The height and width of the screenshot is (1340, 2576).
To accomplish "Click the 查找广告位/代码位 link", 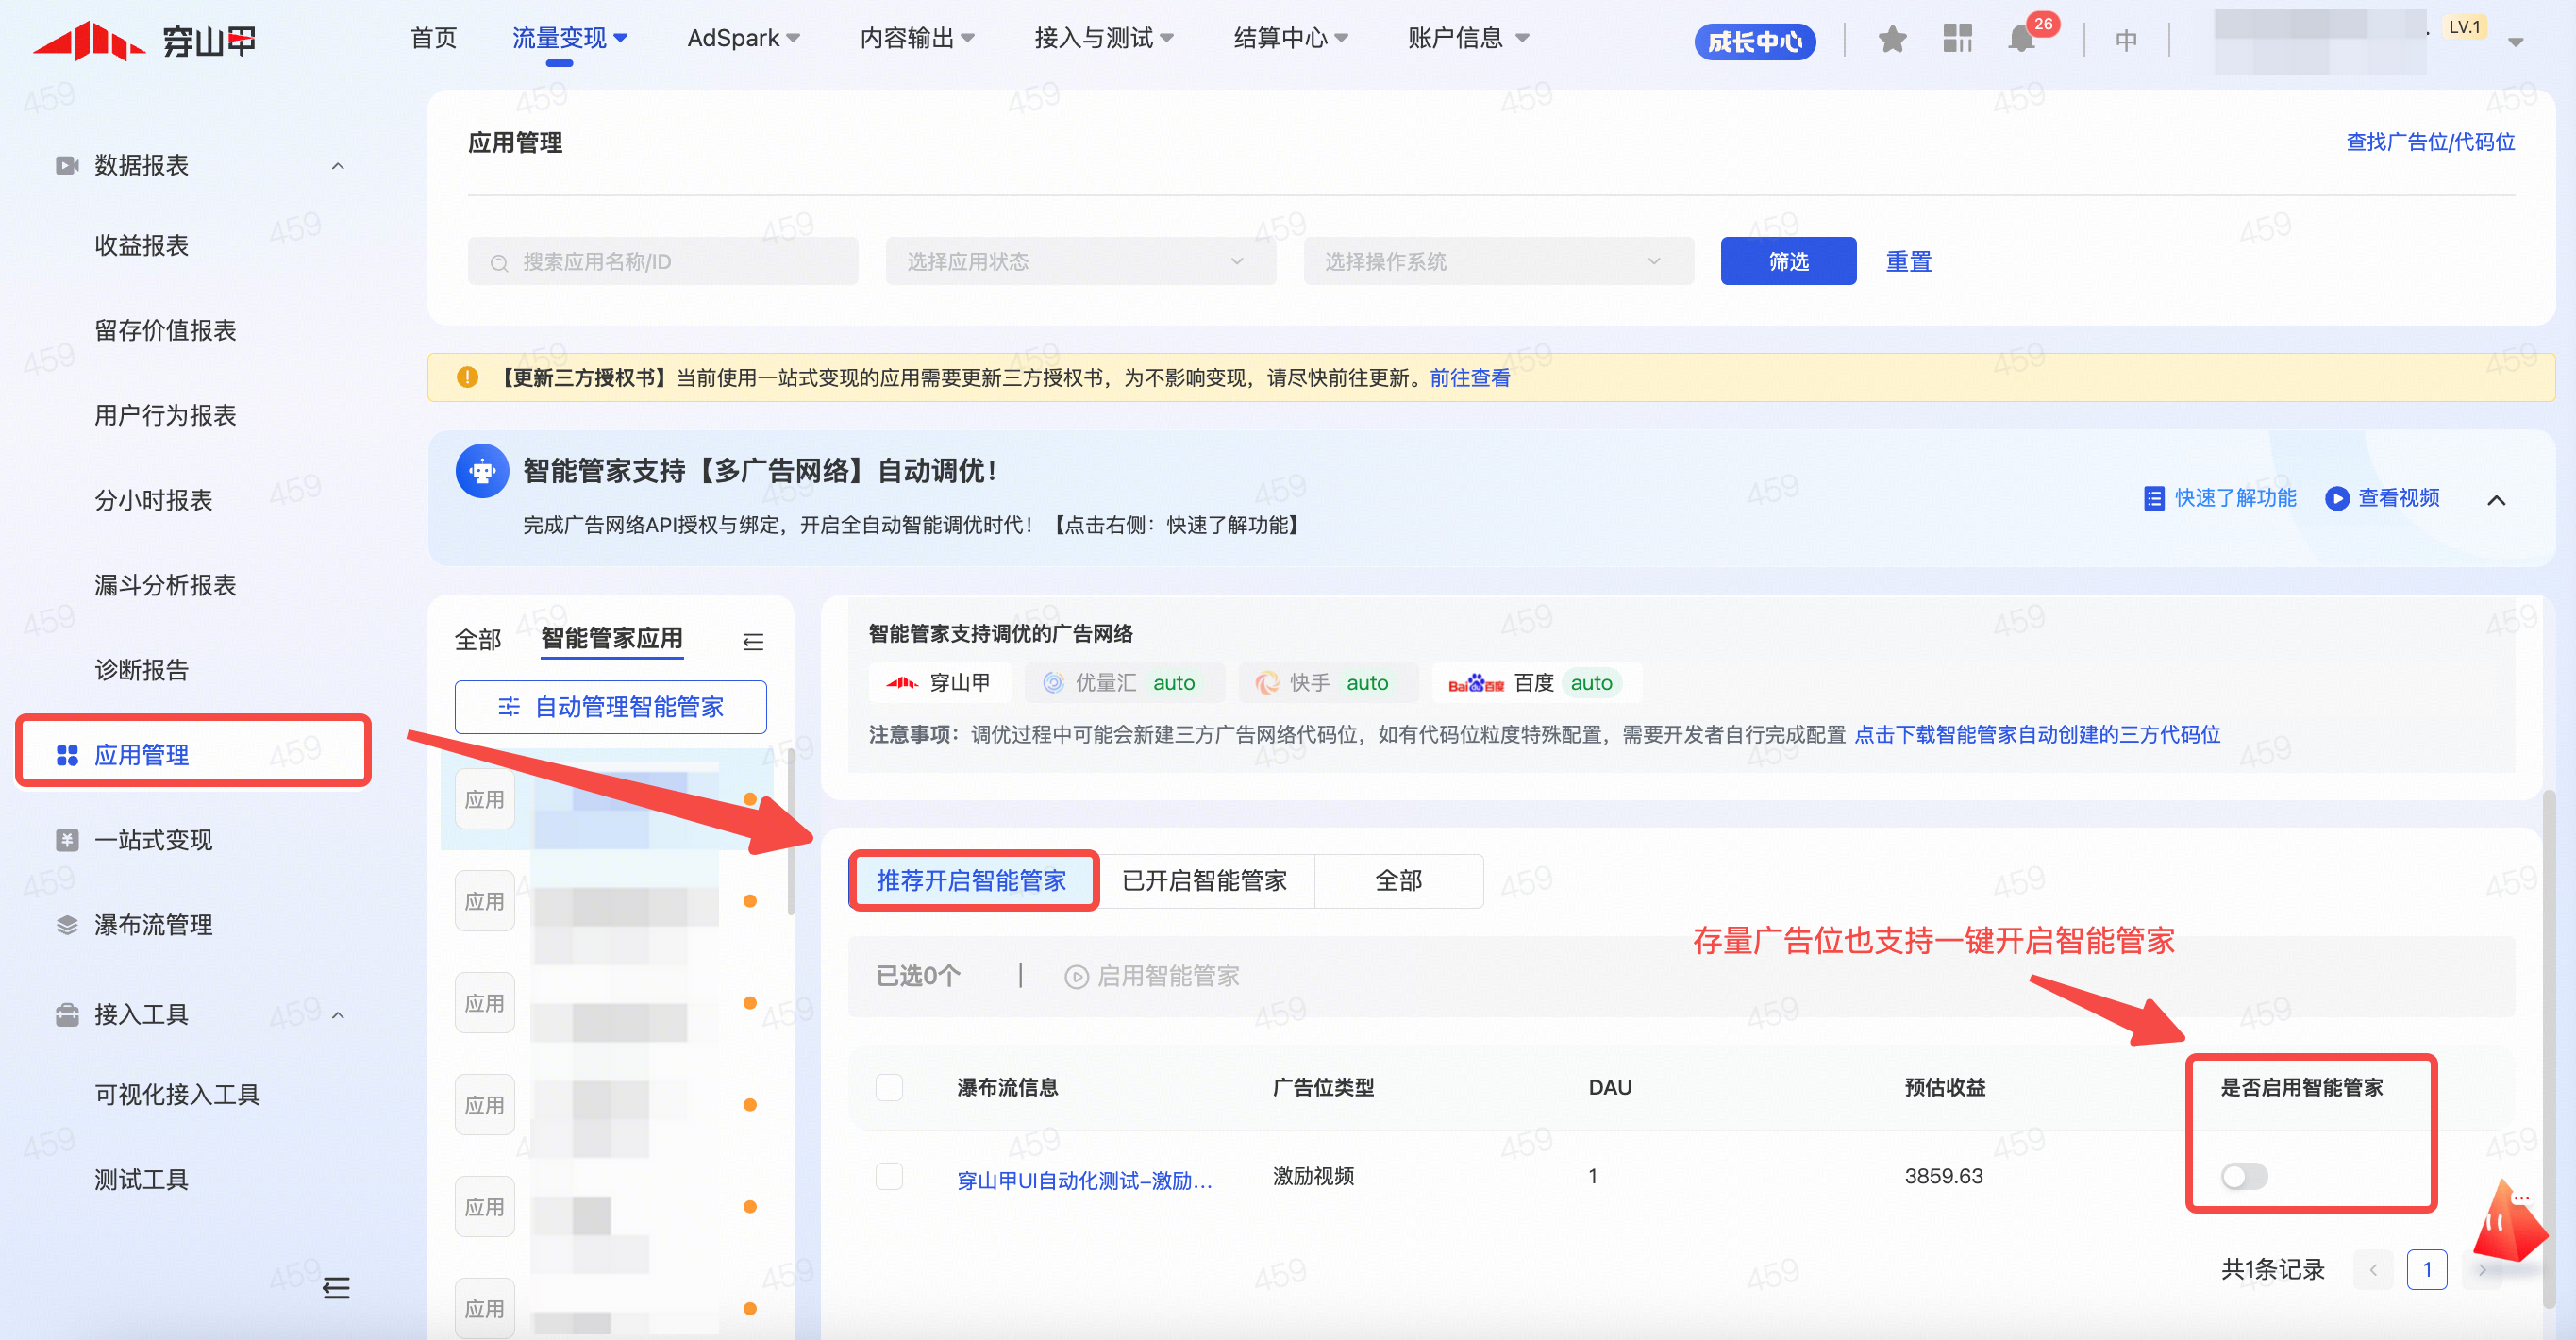I will pyautogui.click(x=2430, y=142).
